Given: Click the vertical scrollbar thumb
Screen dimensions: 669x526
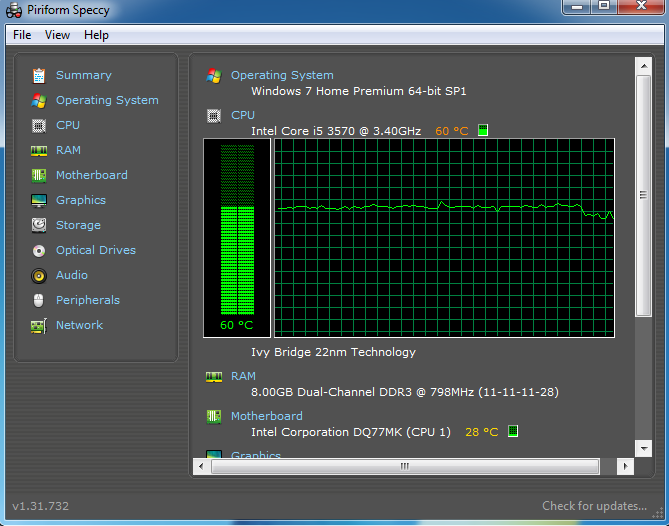Looking at the screenshot, I should click(643, 196).
